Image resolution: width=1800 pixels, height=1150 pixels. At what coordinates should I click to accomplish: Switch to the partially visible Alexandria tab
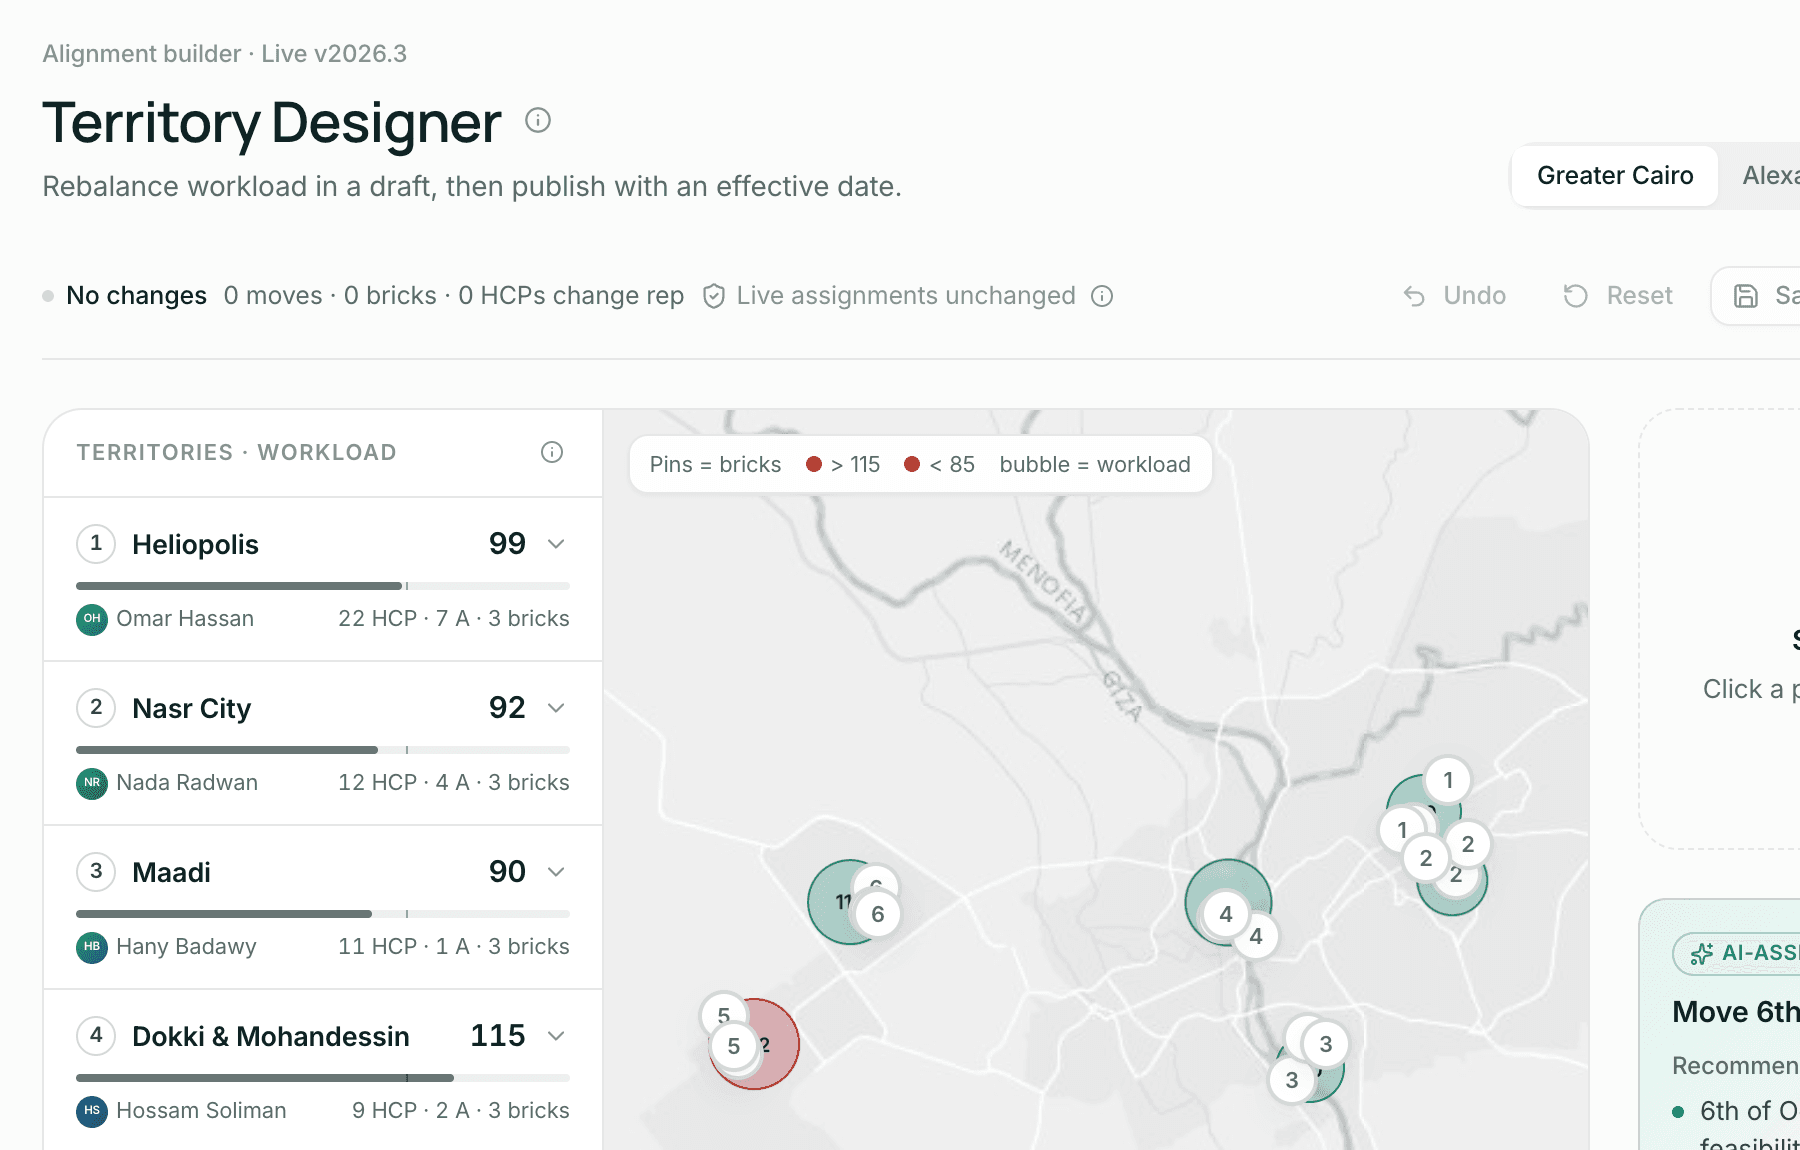click(x=1770, y=176)
